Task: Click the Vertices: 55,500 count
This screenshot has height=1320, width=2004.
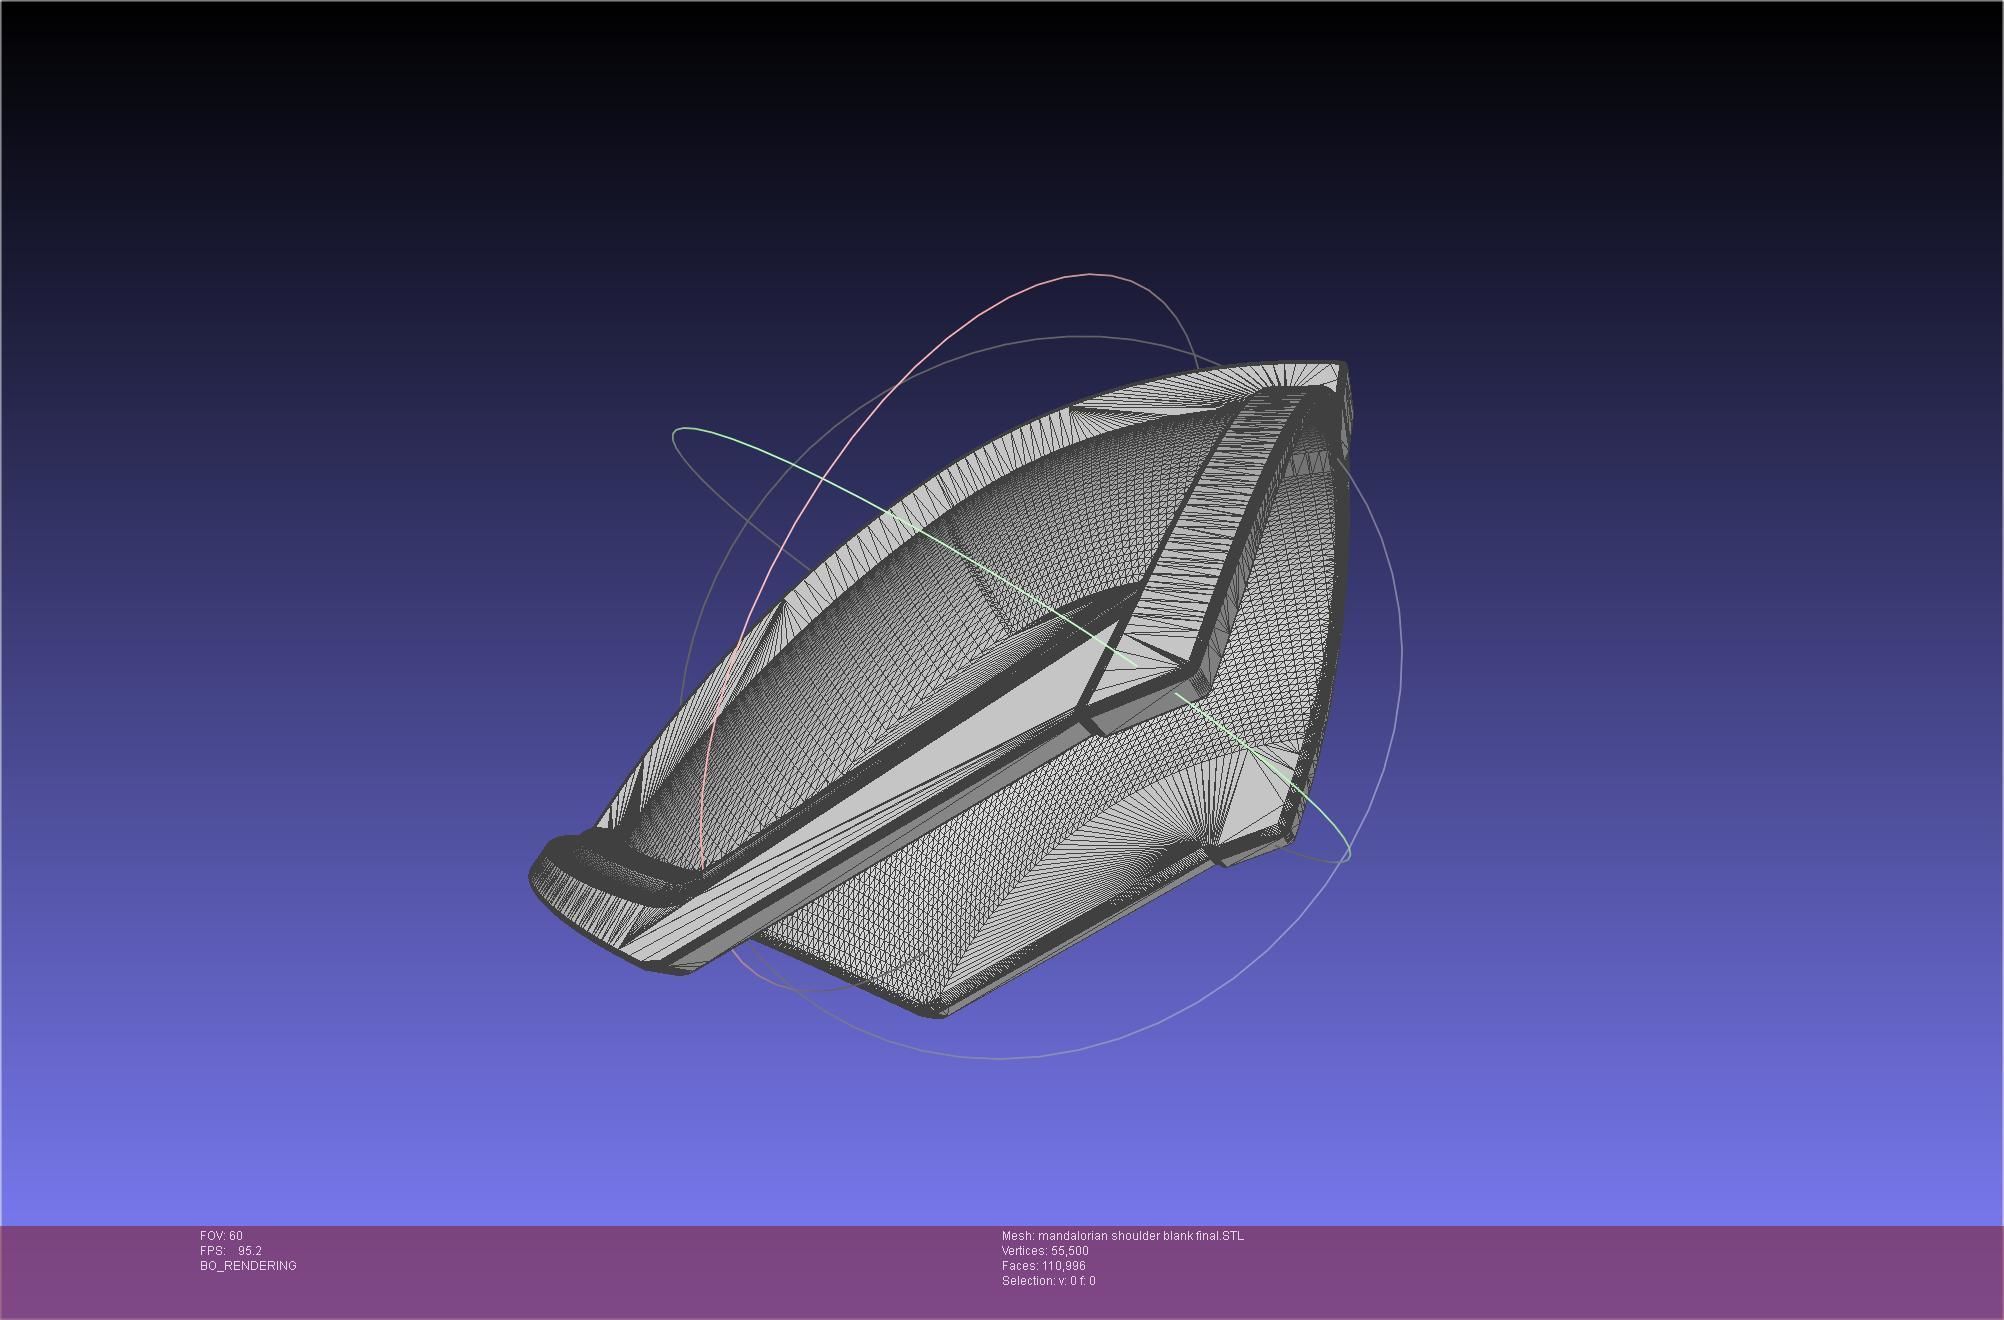Action: [1045, 1251]
